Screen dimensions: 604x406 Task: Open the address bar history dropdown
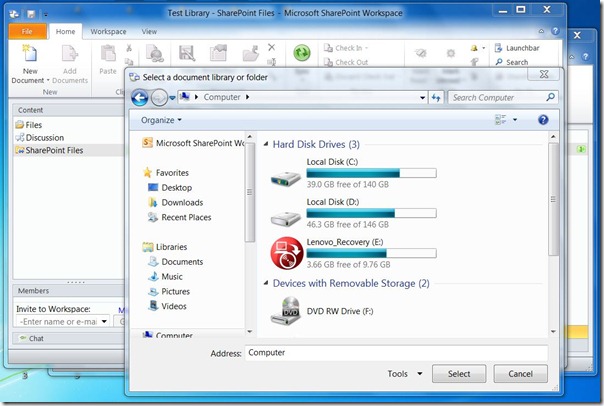pyautogui.click(x=423, y=98)
